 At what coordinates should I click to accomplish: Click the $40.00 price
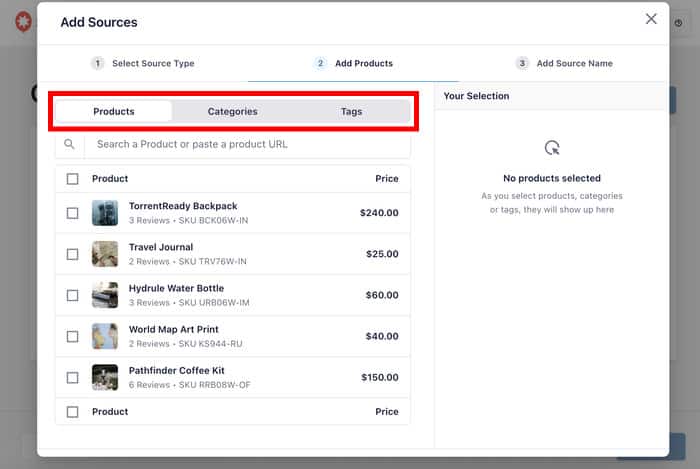pos(382,336)
